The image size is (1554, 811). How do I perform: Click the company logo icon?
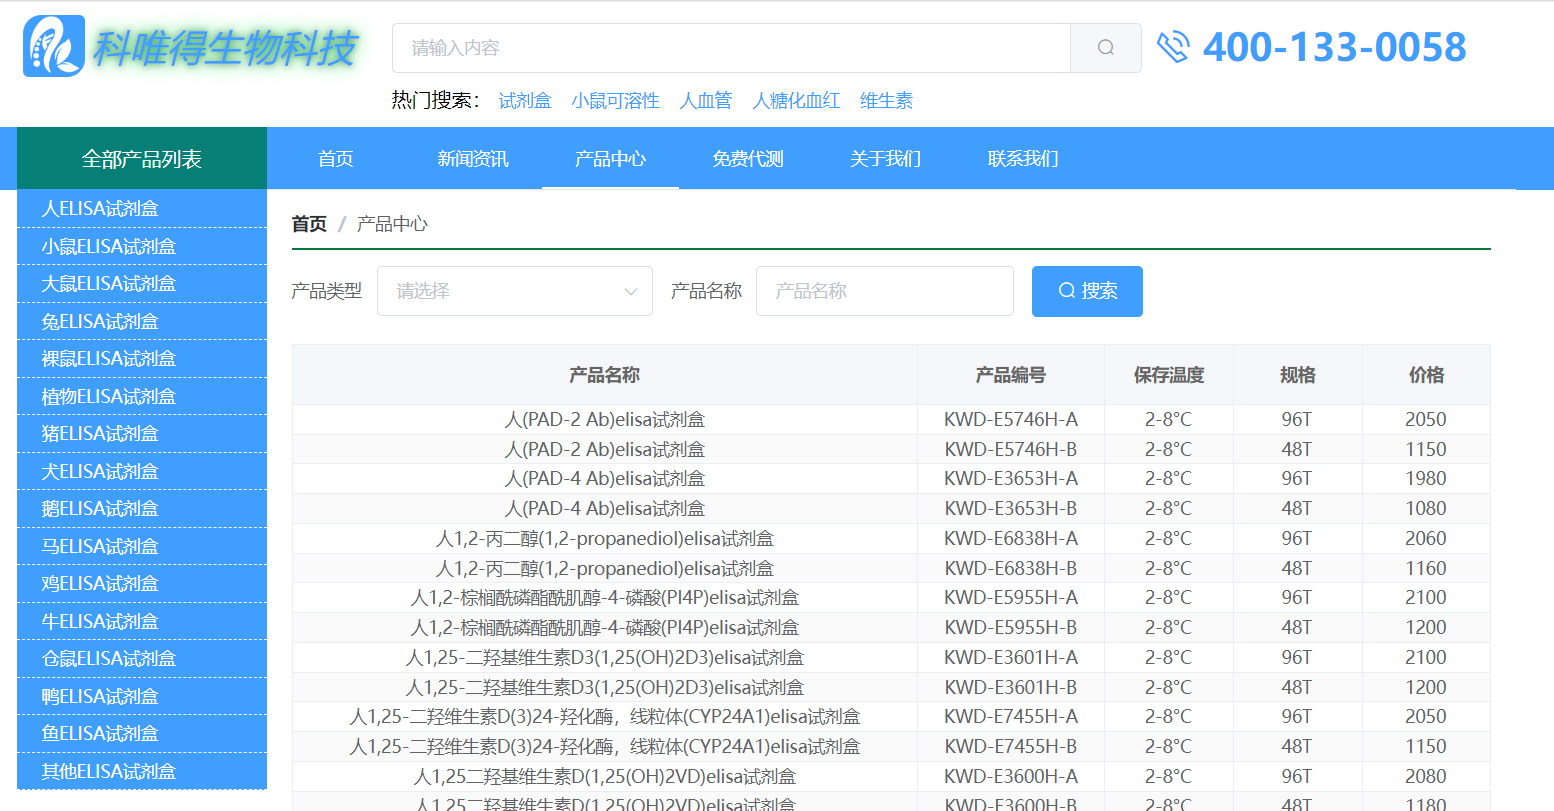(54, 46)
